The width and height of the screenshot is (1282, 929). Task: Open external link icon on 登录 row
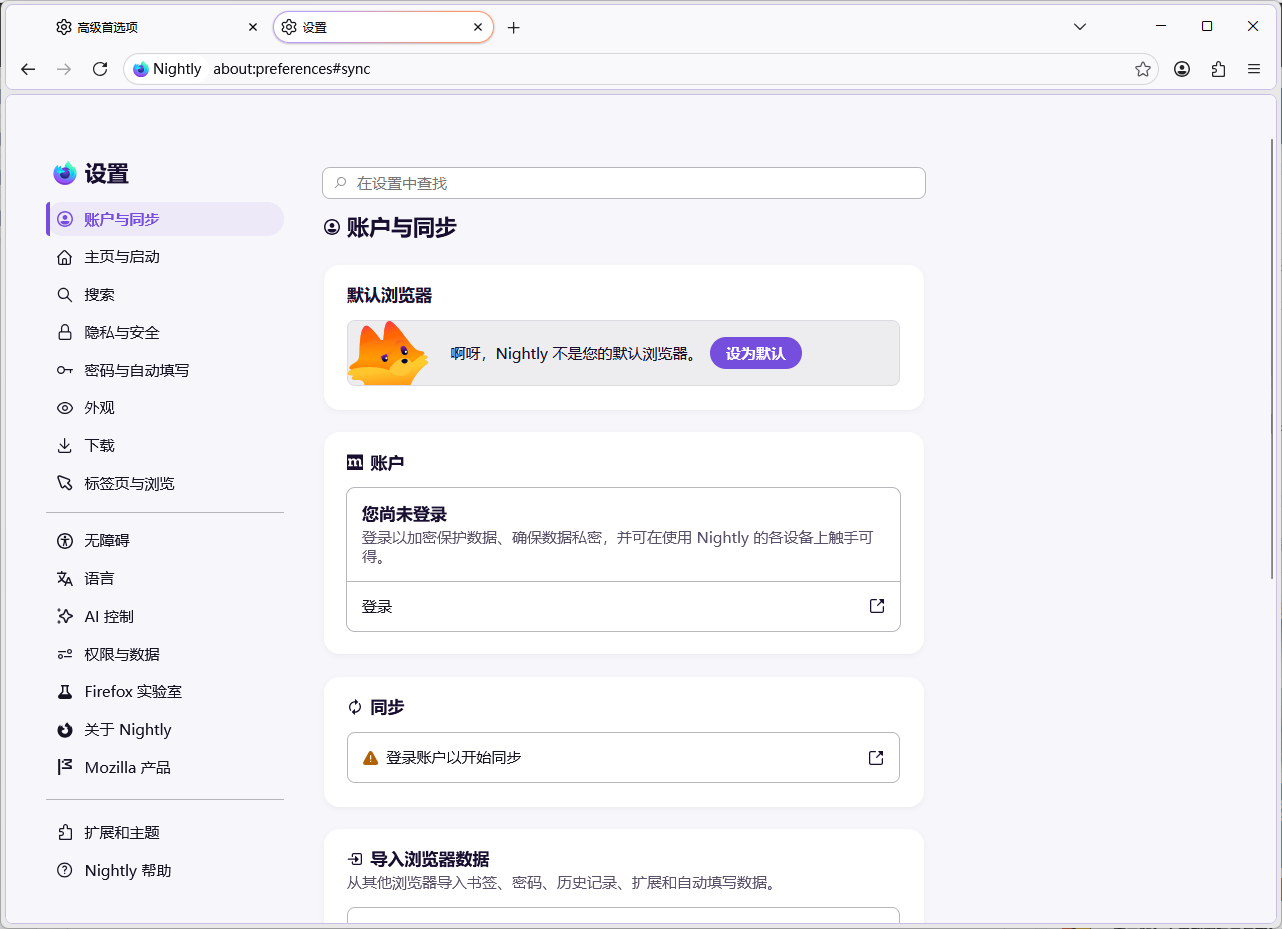pyautogui.click(x=877, y=606)
